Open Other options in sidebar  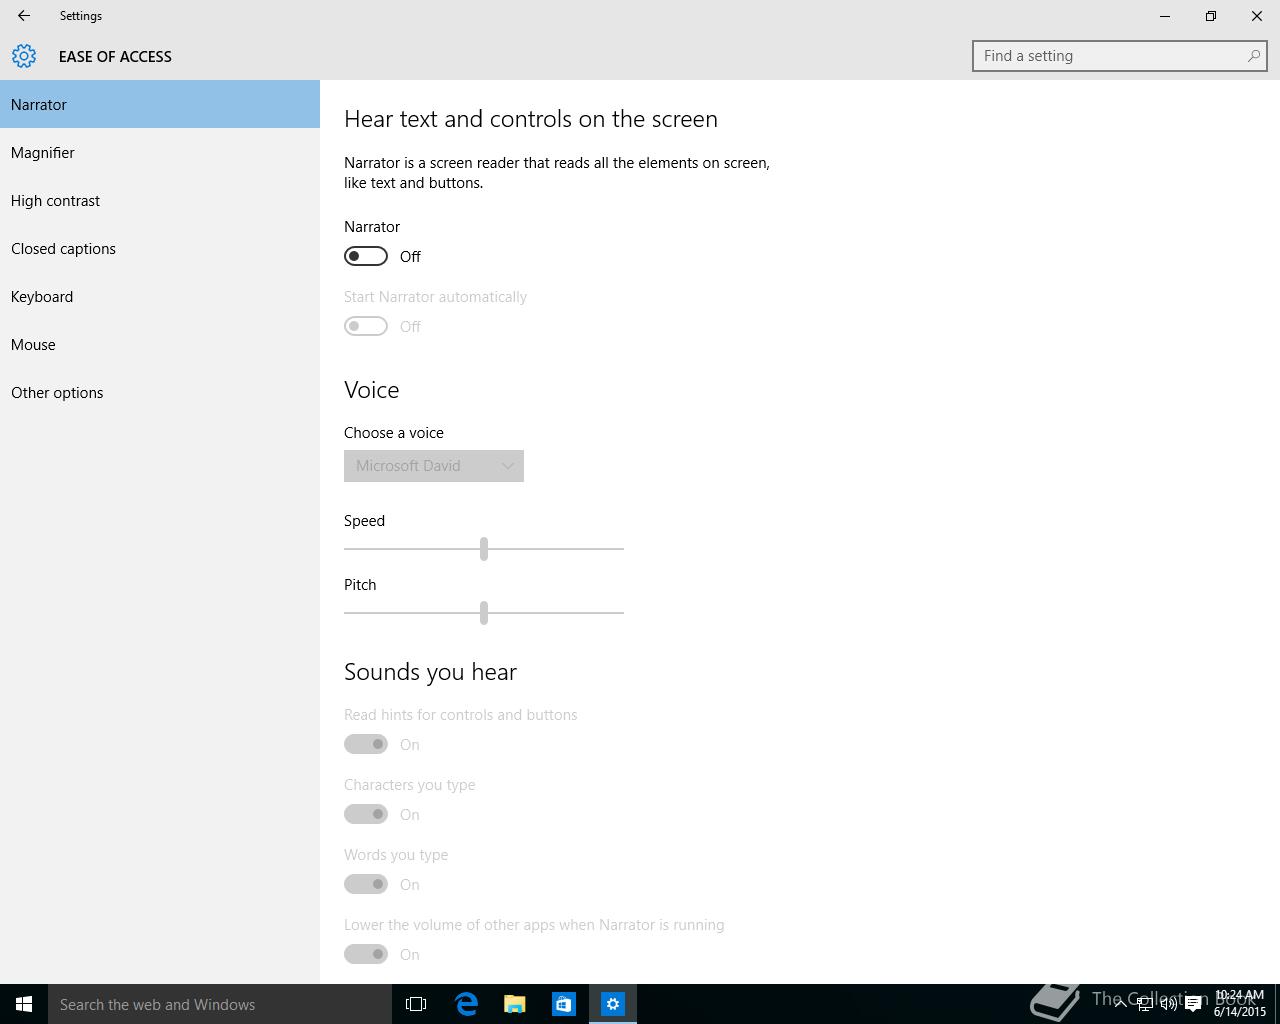point(160,392)
